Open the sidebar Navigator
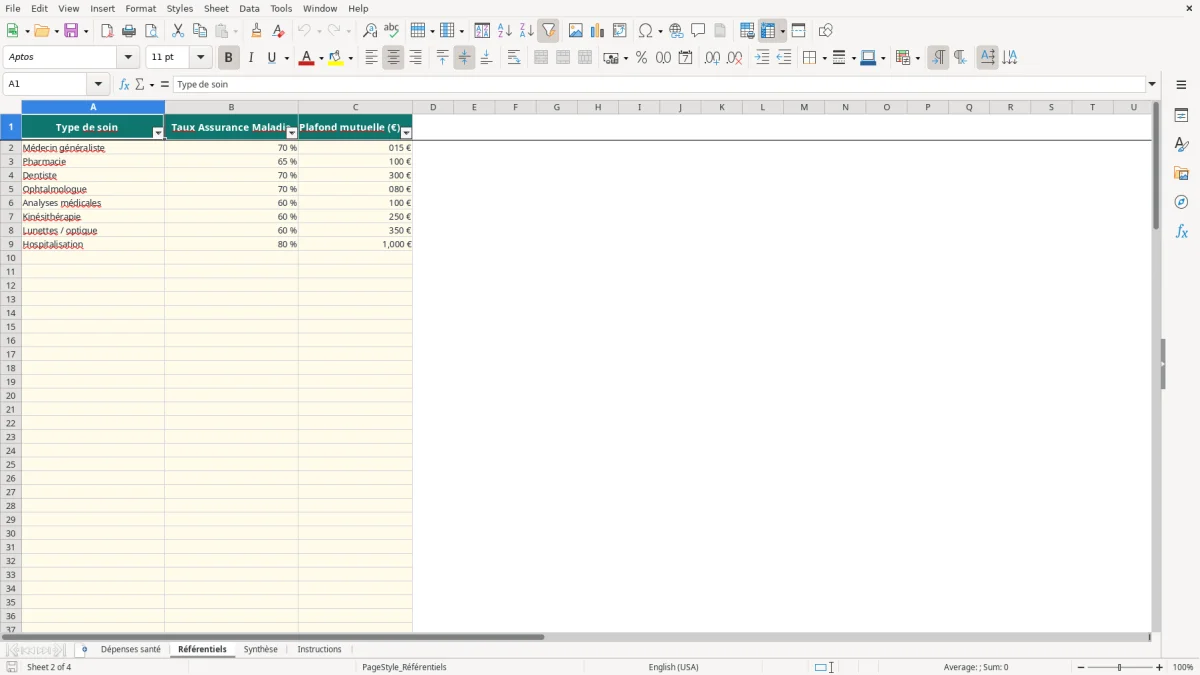 click(1181, 202)
